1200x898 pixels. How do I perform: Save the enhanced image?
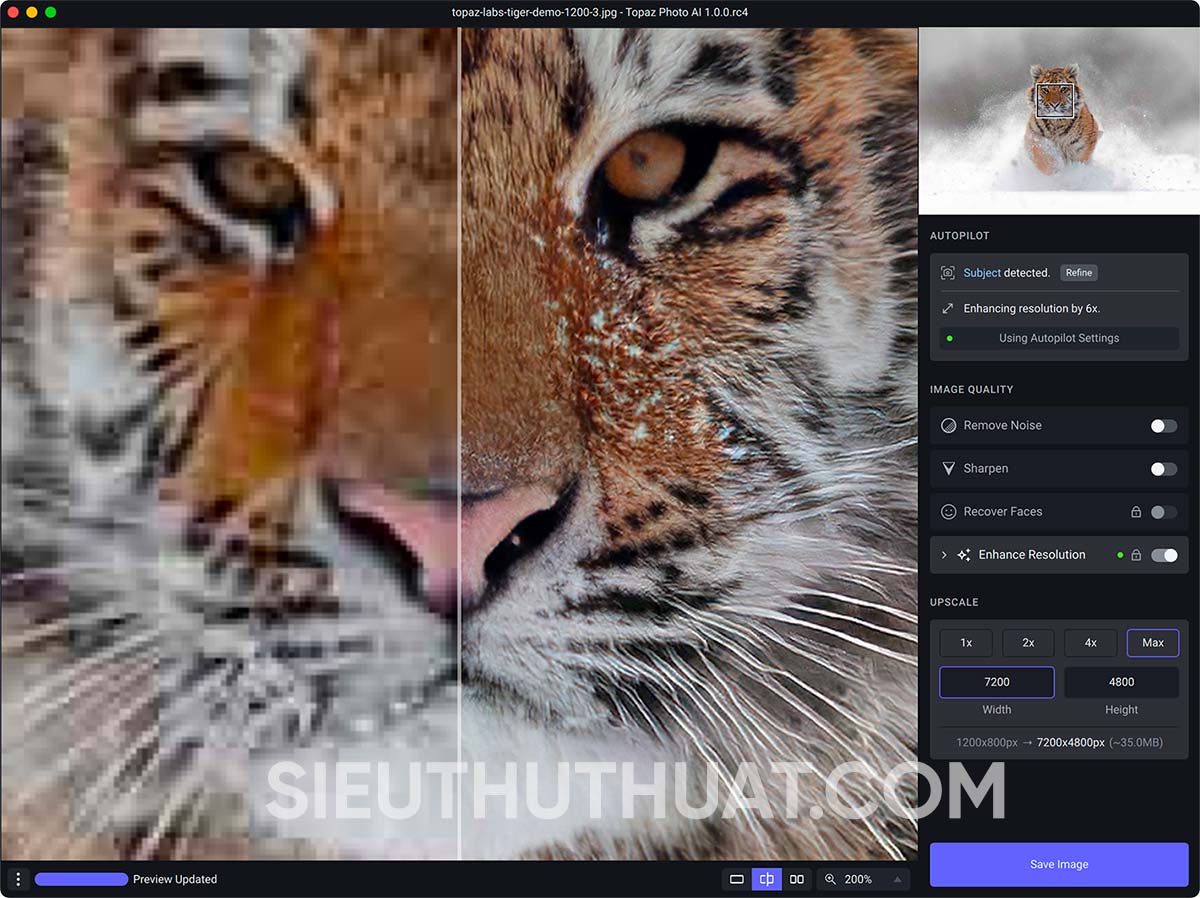[x=1059, y=864]
